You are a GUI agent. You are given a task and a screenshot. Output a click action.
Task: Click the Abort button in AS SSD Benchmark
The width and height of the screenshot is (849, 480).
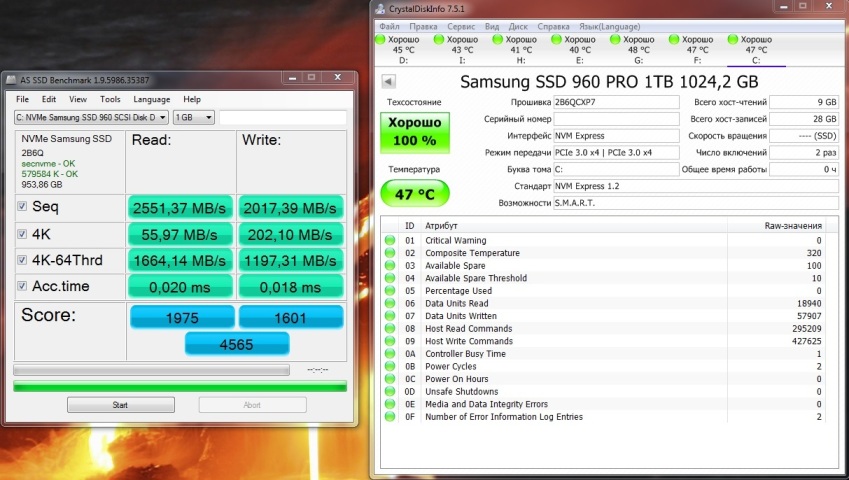[x=252, y=405]
